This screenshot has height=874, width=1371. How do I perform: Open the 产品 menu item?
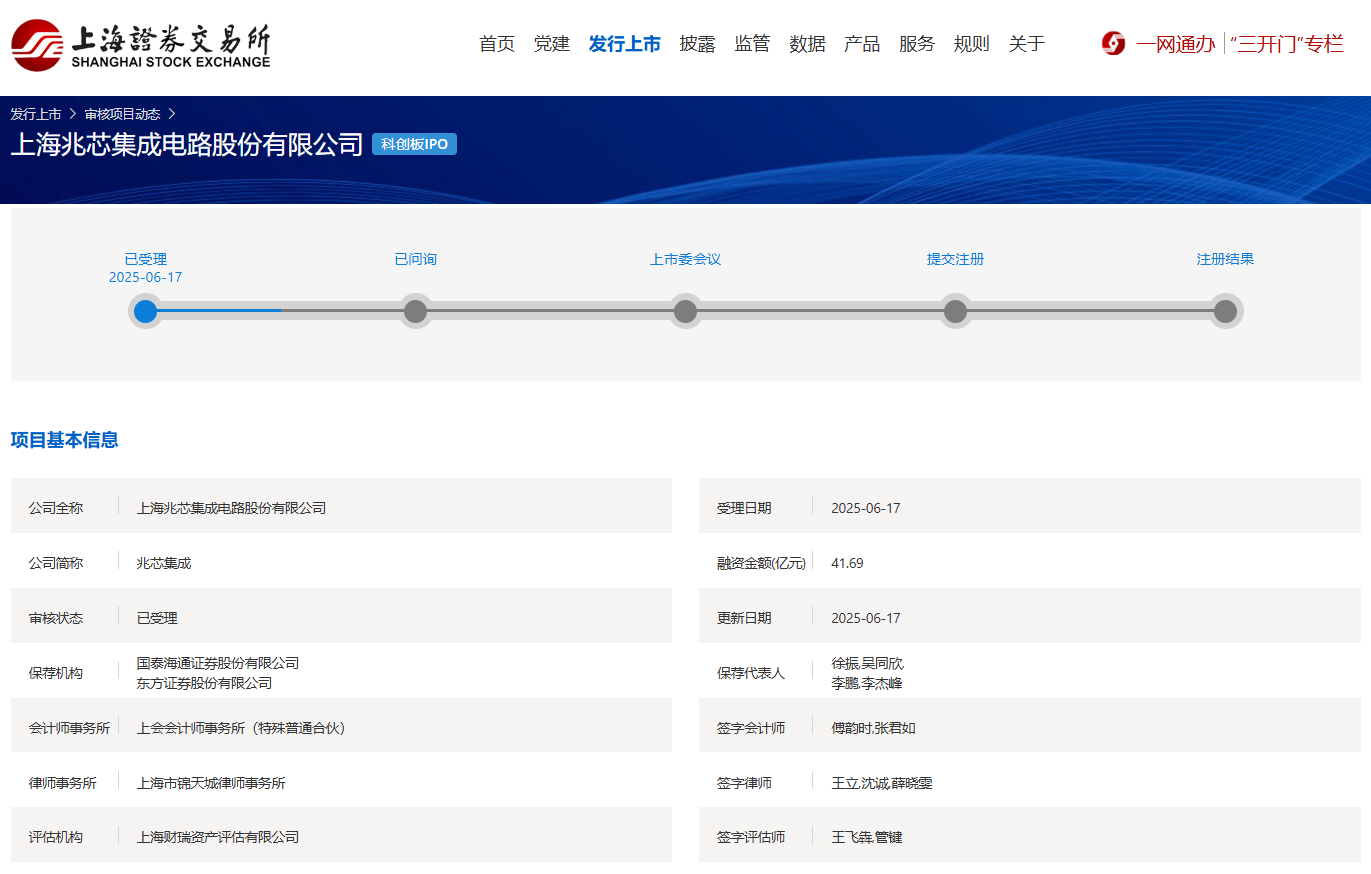click(x=862, y=44)
